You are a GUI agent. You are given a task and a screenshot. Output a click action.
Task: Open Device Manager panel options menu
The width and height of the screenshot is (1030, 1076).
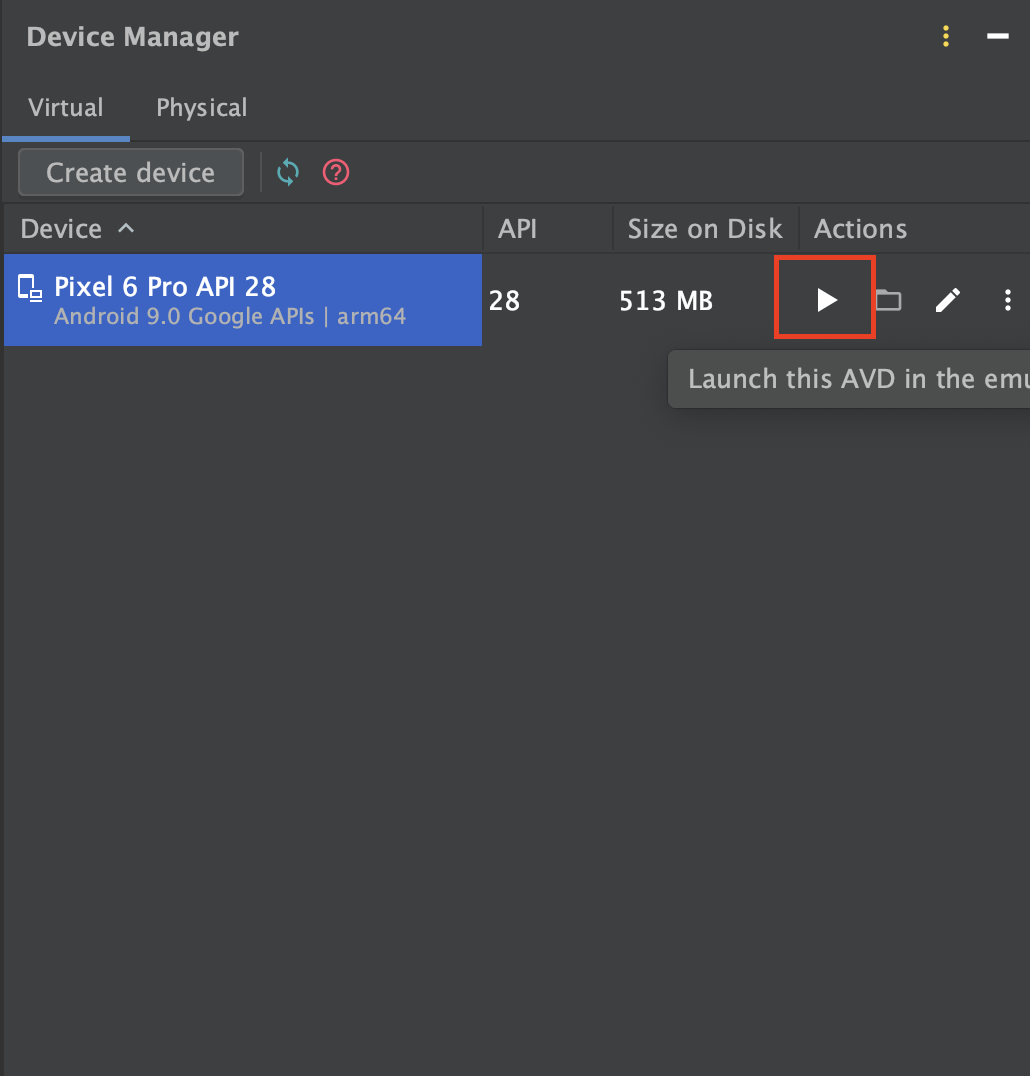pos(946,36)
